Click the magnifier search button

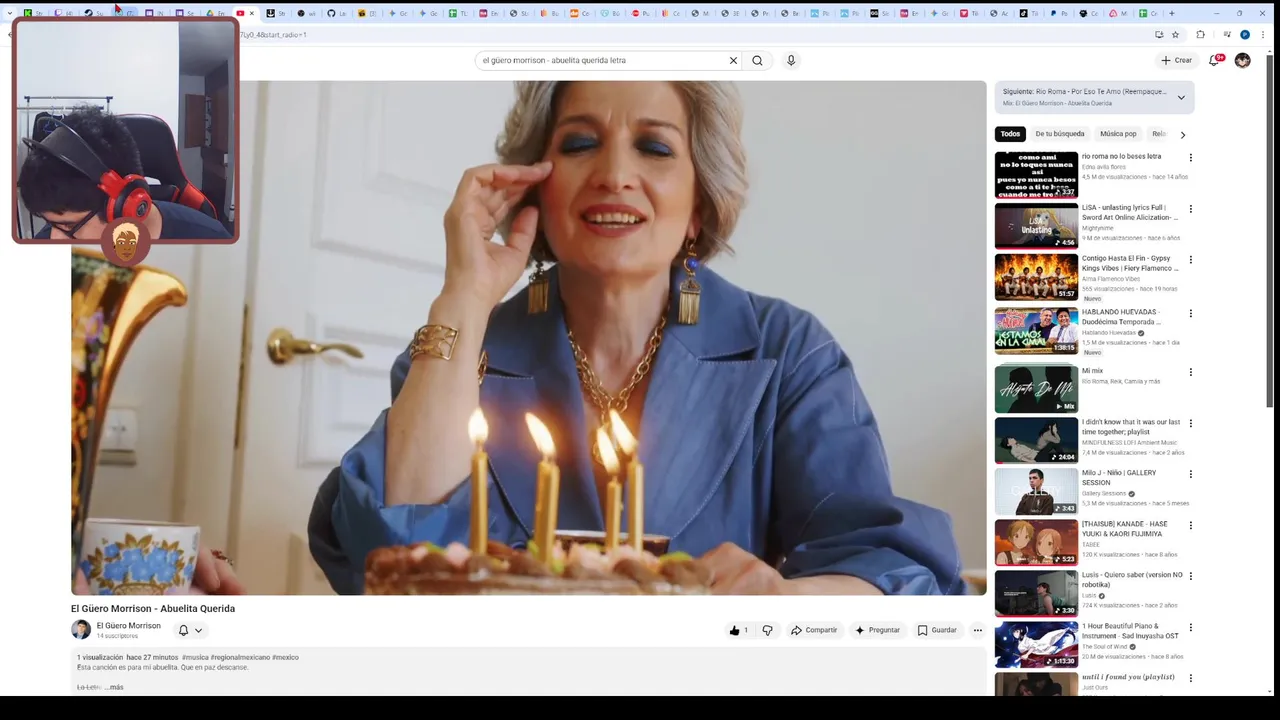tap(757, 60)
